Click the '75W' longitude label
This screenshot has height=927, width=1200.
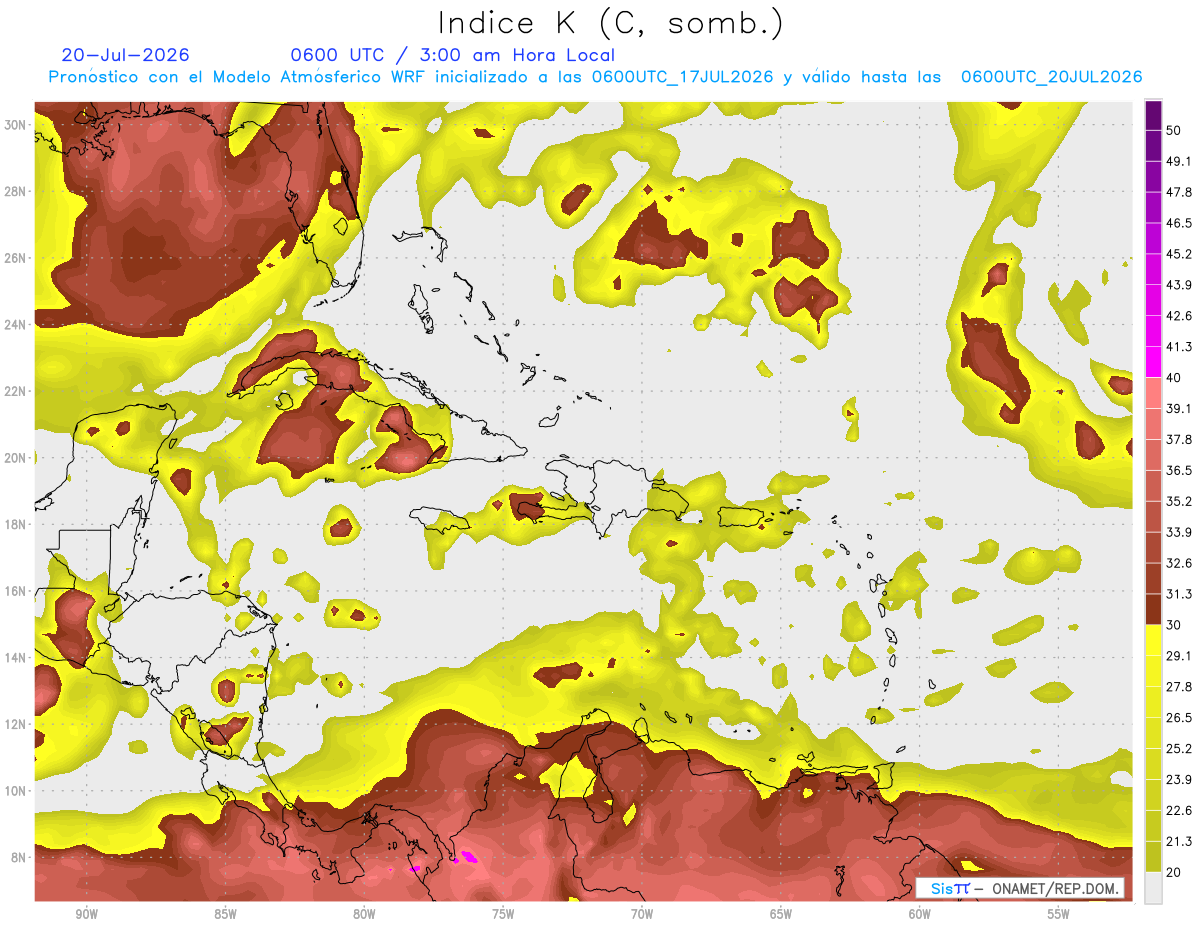tap(503, 914)
